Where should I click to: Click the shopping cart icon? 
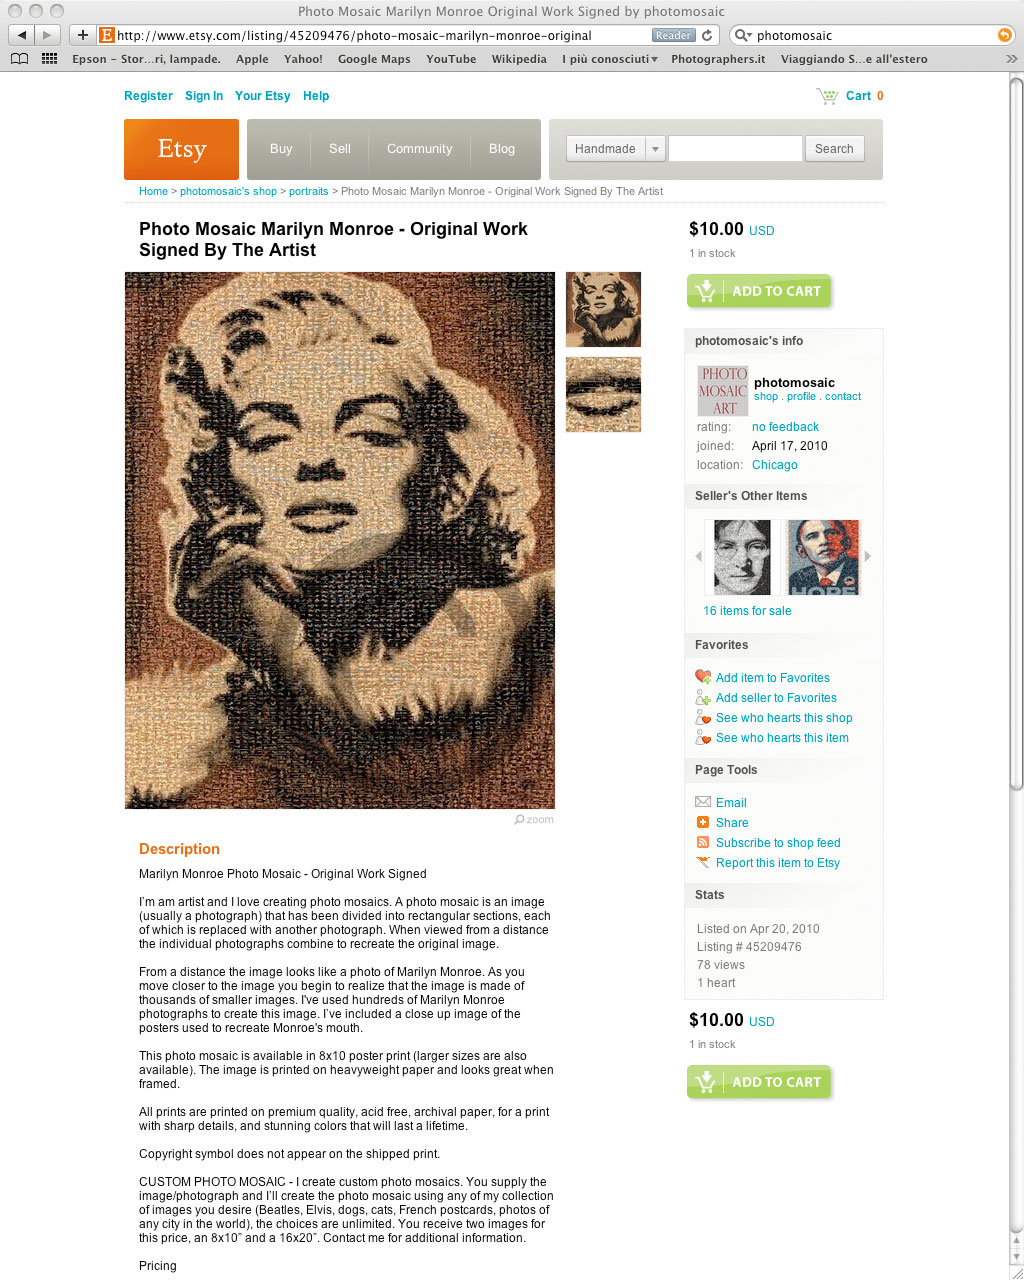(x=827, y=96)
